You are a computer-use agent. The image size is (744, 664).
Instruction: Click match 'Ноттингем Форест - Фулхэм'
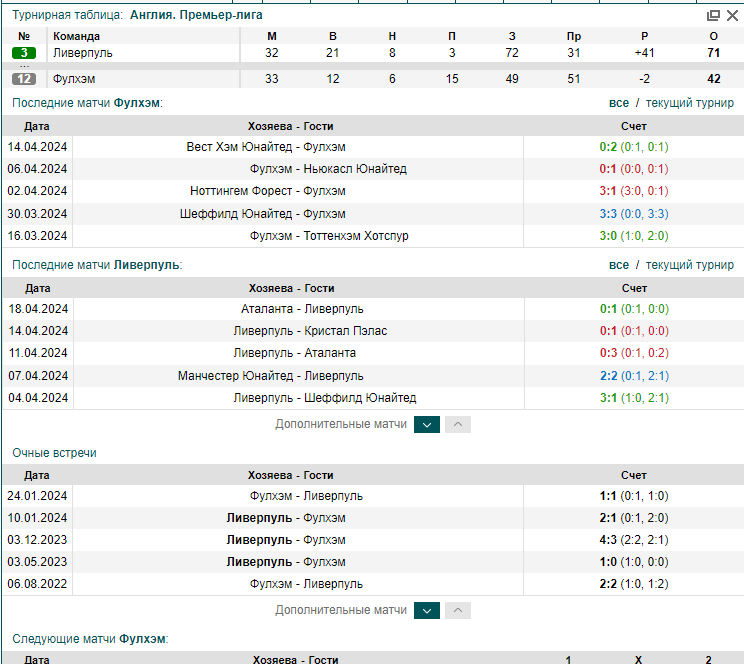click(x=268, y=191)
